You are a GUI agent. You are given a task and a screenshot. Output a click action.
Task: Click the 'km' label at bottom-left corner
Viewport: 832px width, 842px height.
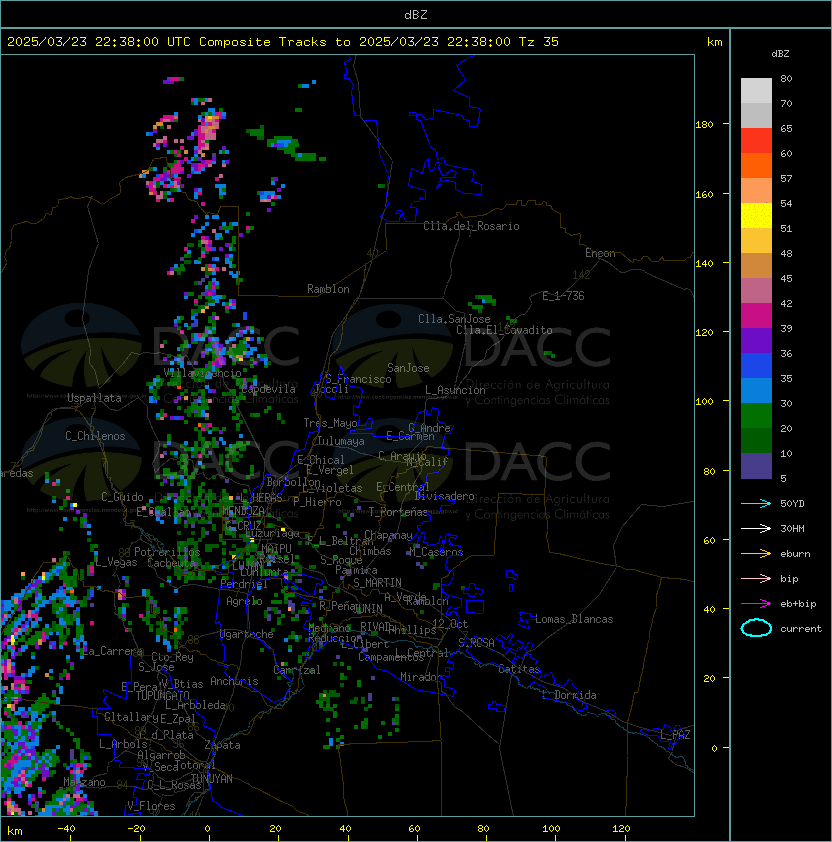tap(15, 831)
